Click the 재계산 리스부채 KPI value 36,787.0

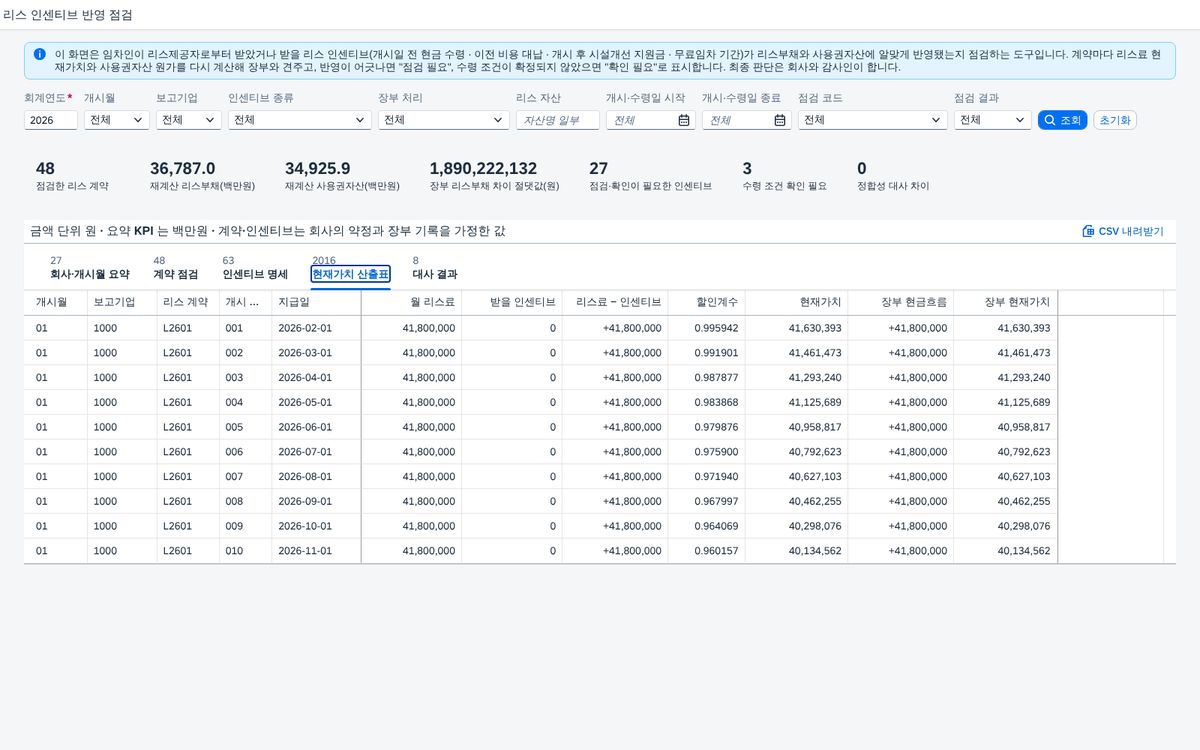click(183, 168)
